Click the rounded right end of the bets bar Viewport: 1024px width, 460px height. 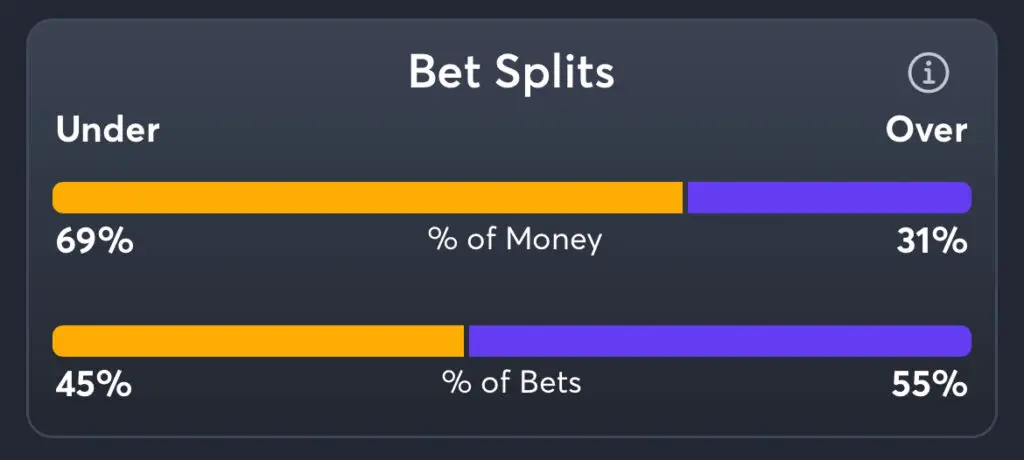coord(964,341)
